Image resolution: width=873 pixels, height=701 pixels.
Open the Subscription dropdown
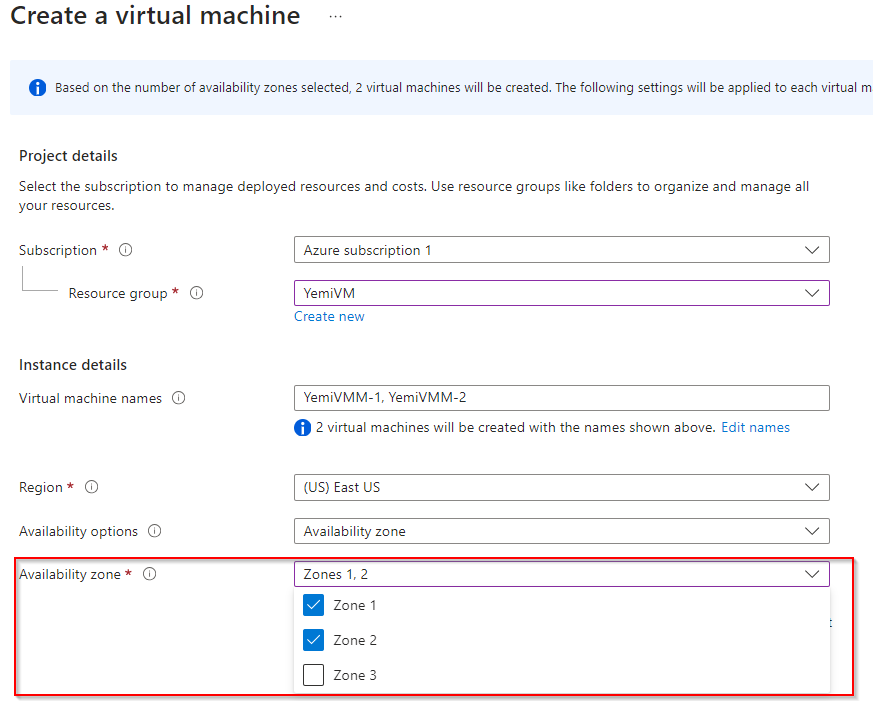coord(561,250)
